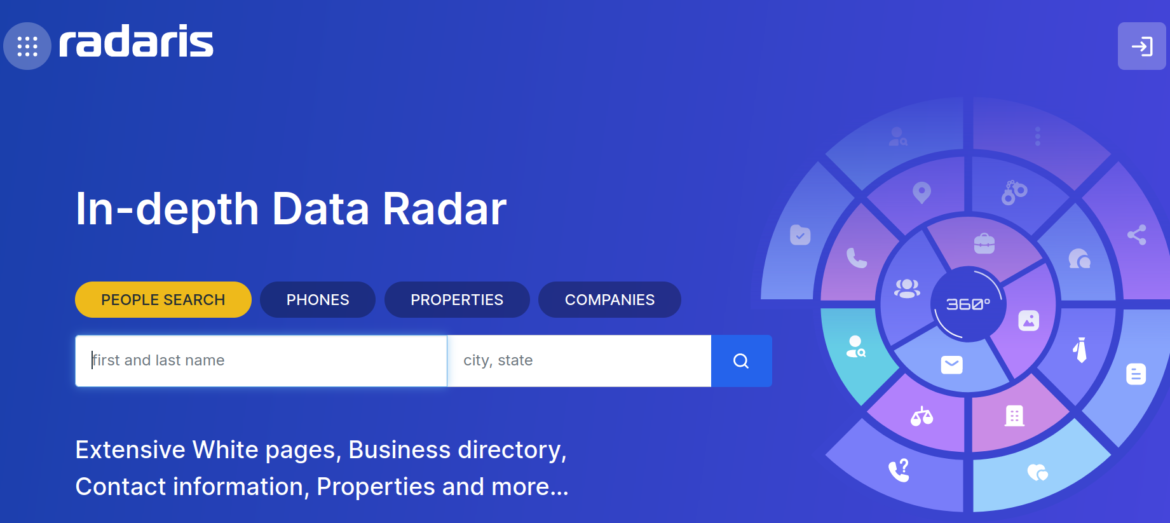Select the necktie radar segment
The width and height of the screenshot is (1170, 523).
pyautogui.click(x=1080, y=348)
